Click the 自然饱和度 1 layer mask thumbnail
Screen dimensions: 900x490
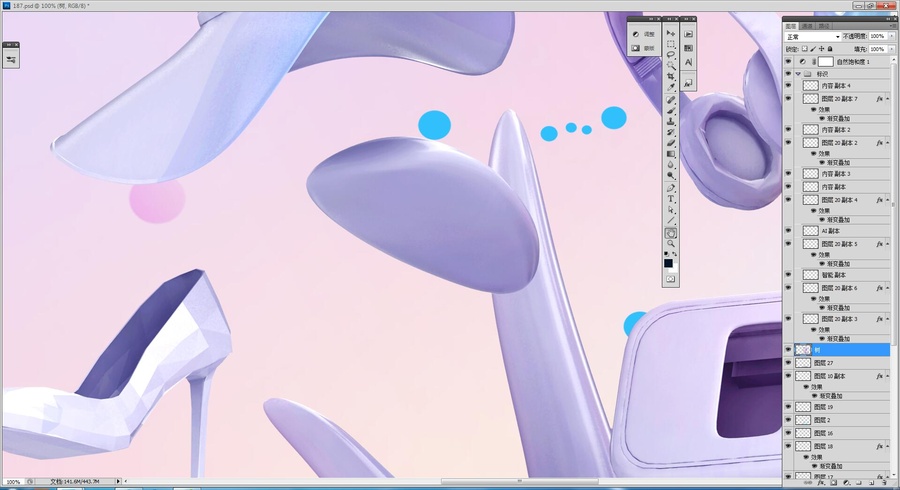(825, 61)
